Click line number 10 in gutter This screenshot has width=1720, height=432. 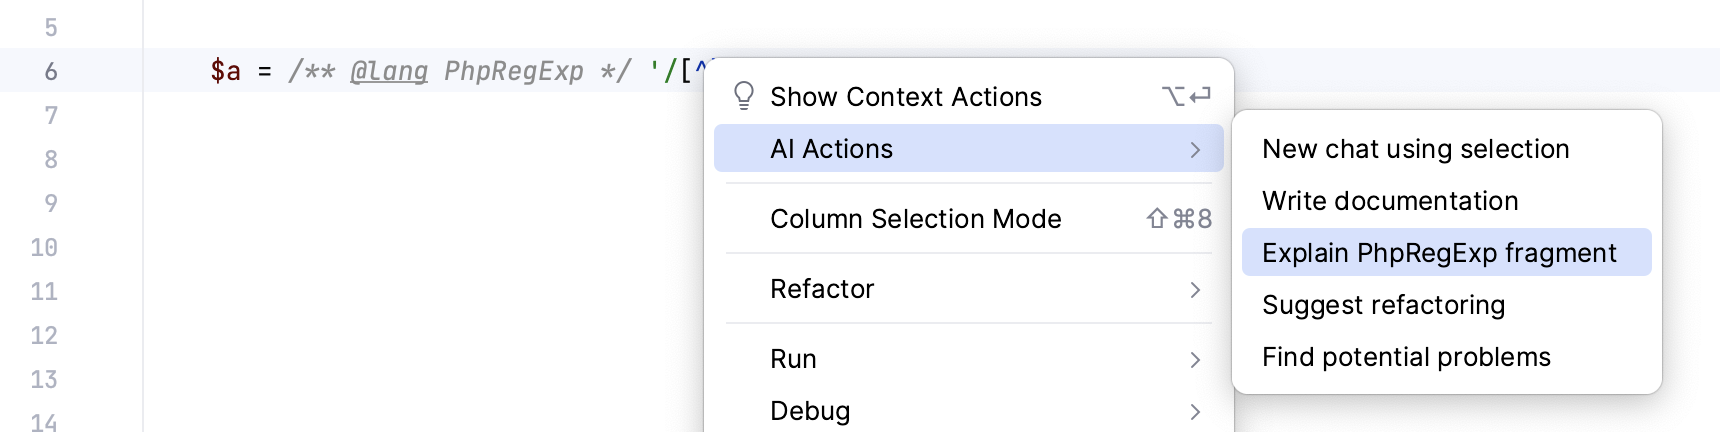(44, 248)
